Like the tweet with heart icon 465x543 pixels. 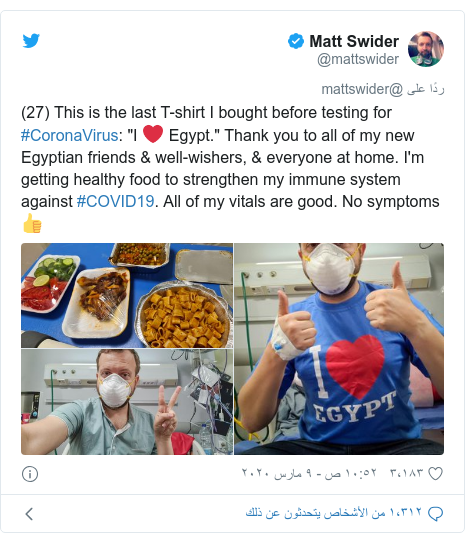pyautogui.click(x=436, y=473)
